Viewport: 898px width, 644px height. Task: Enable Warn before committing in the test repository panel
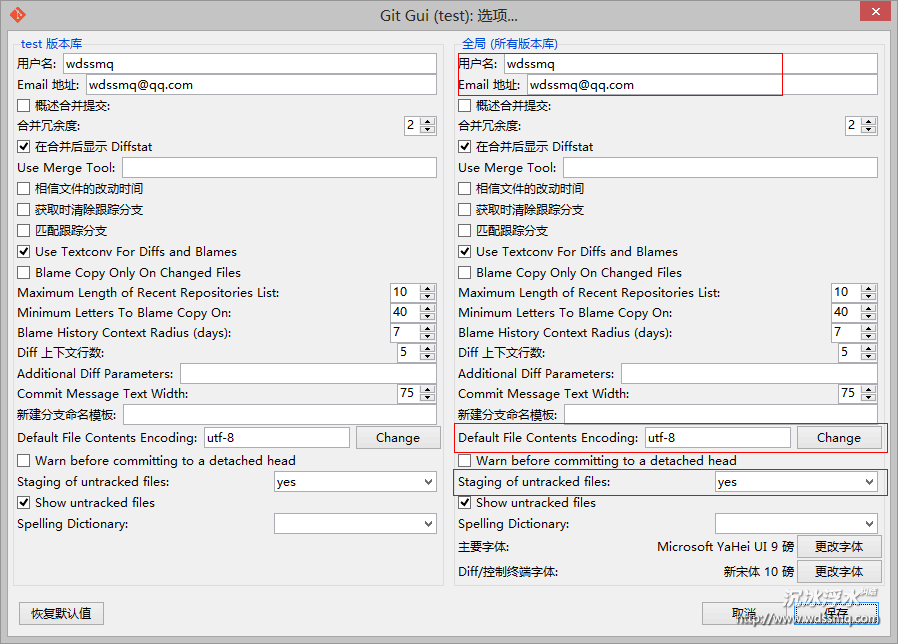click(24, 461)
